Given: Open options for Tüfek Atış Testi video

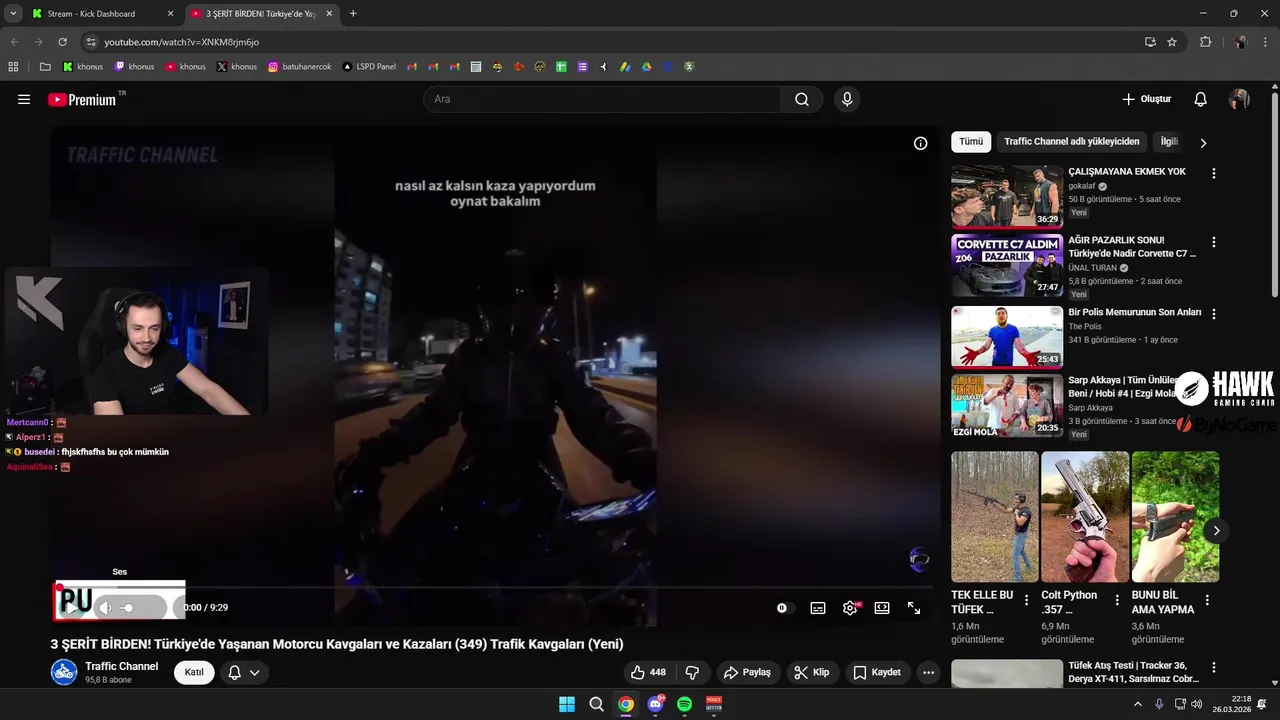Looking at the screenshot, I should [x=1214, y=667].
